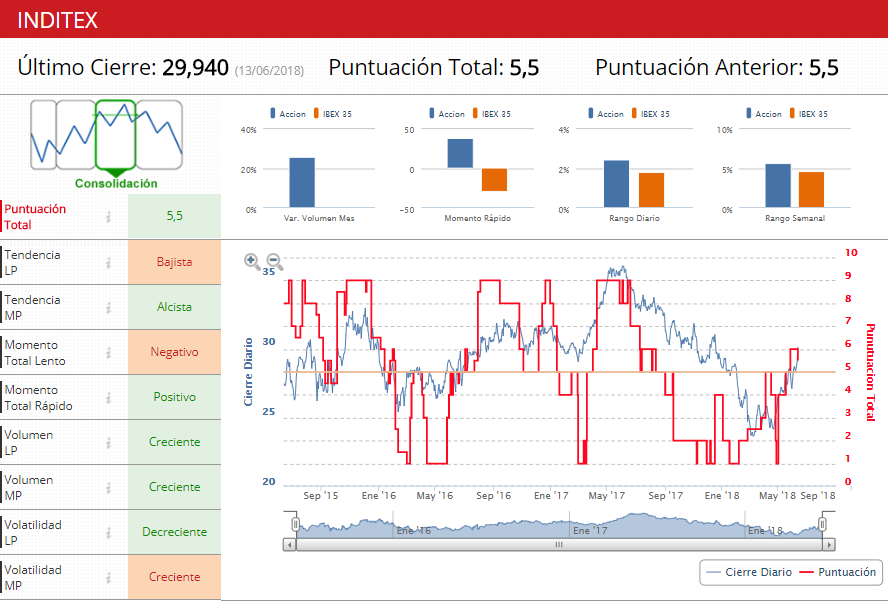
Task: Click left range handle of chart navigator
Action: pos(295,524)
